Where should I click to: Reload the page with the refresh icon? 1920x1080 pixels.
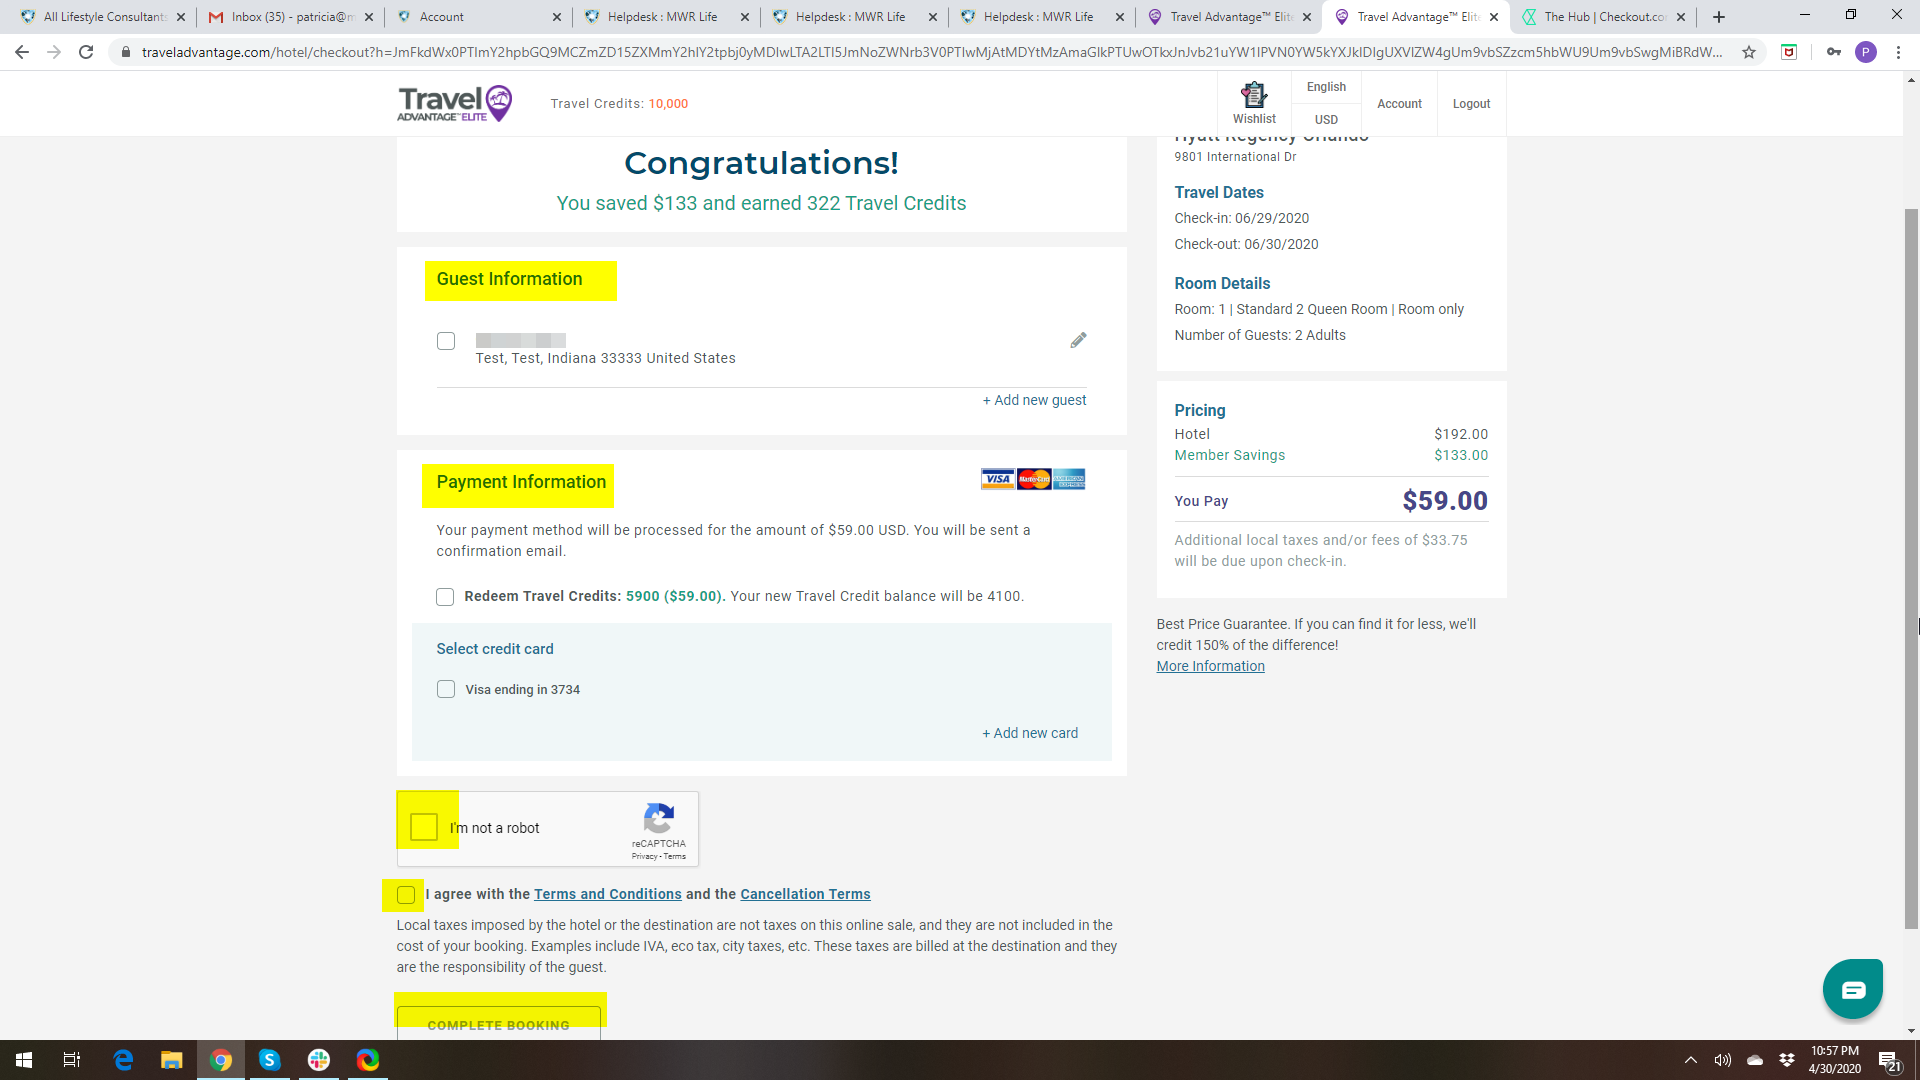(x=86, y=52)
